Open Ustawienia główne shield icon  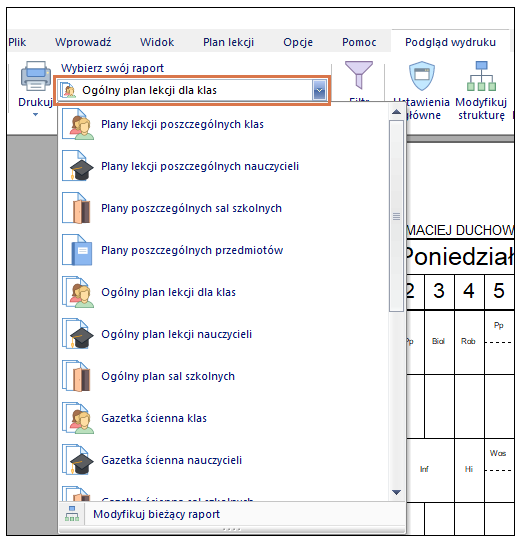pyautogui.click(x=422, y=75)
